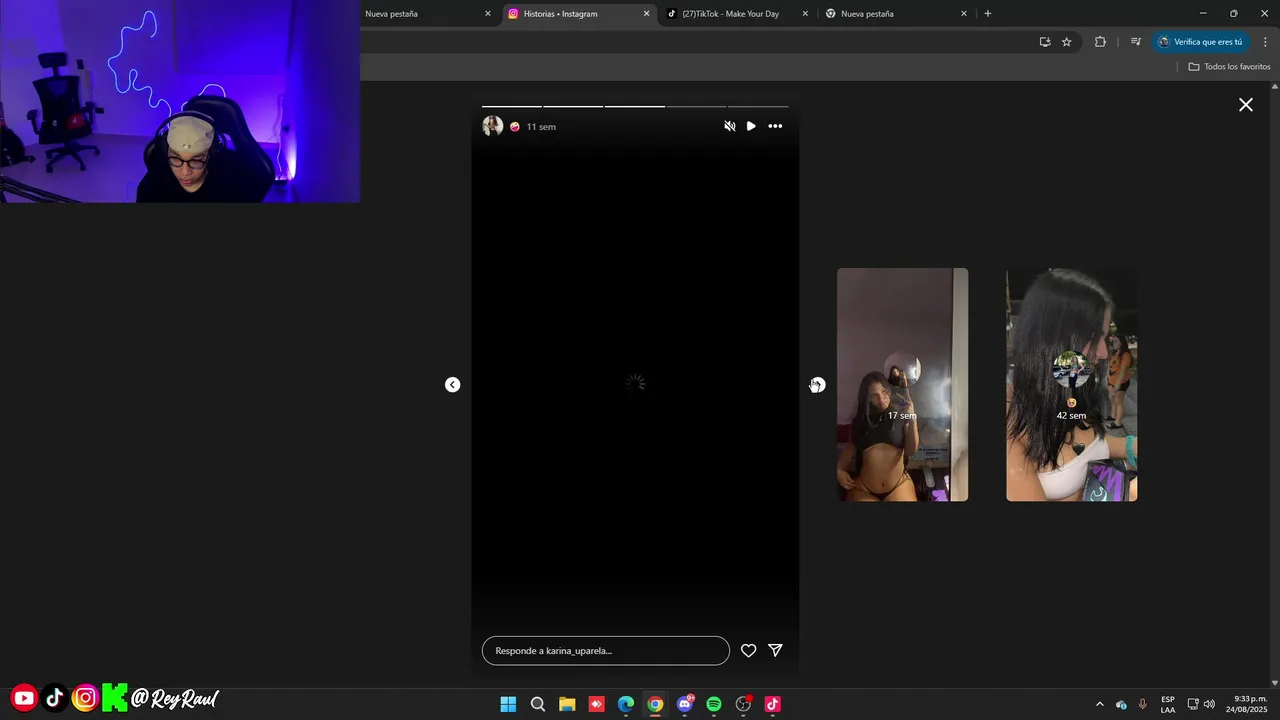The width and height of the screenshot is (1280, 720).
Task: Open File Explorer from the taskbar
Action: pyautogui.click(x=567, y=704)
